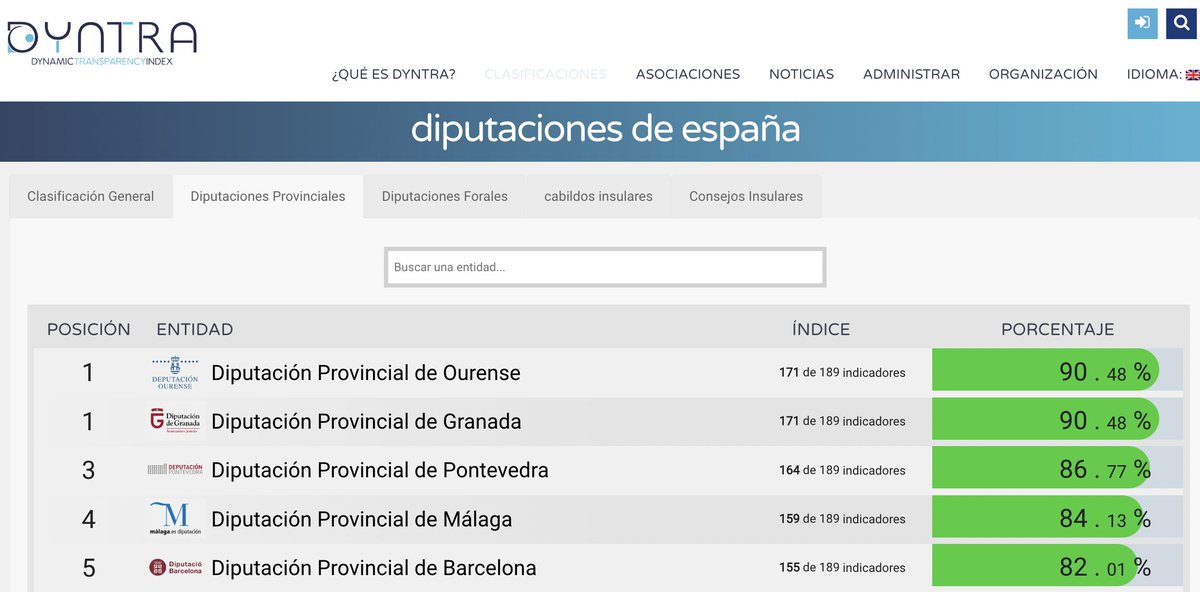
Task: Select the Deputación Pontevedra logo icon
Action: 175,468
